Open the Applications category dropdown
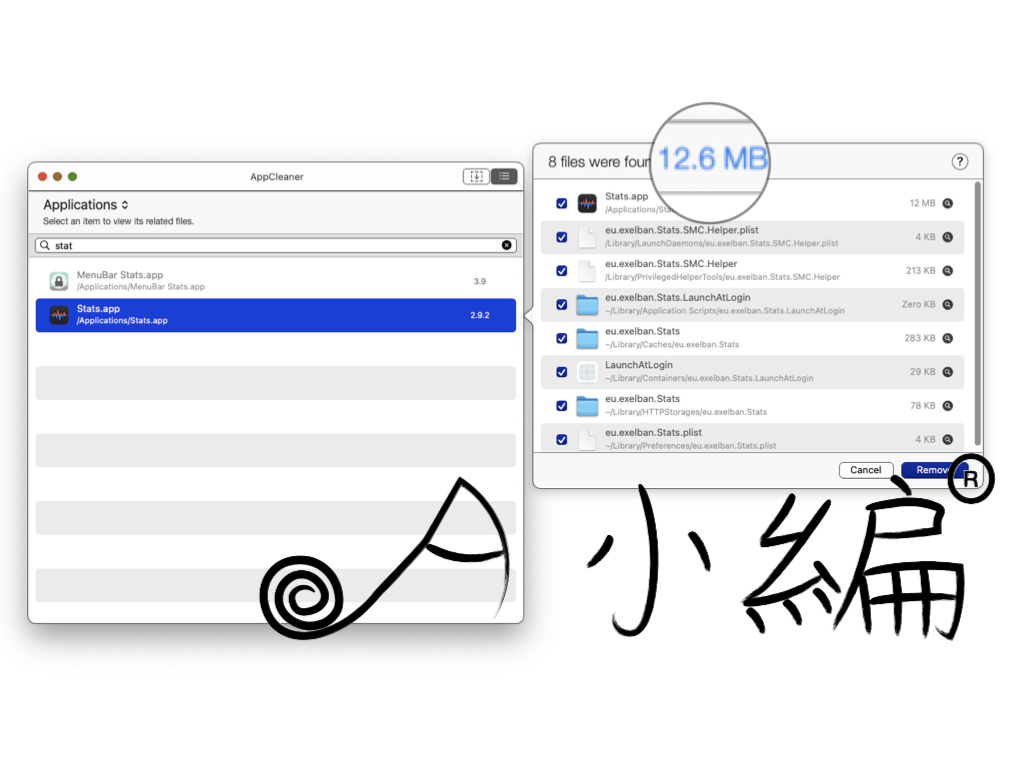1024x768 pixels. click(x=86, y=204)
